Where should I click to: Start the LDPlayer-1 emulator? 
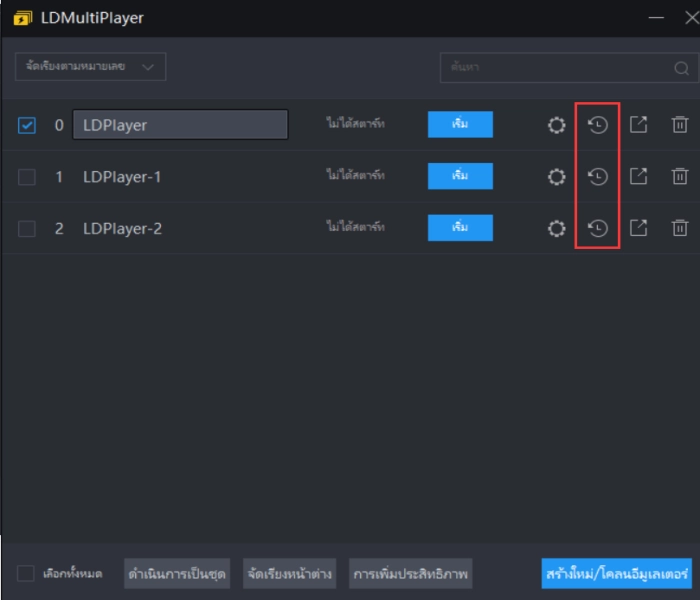coord(460,176)
